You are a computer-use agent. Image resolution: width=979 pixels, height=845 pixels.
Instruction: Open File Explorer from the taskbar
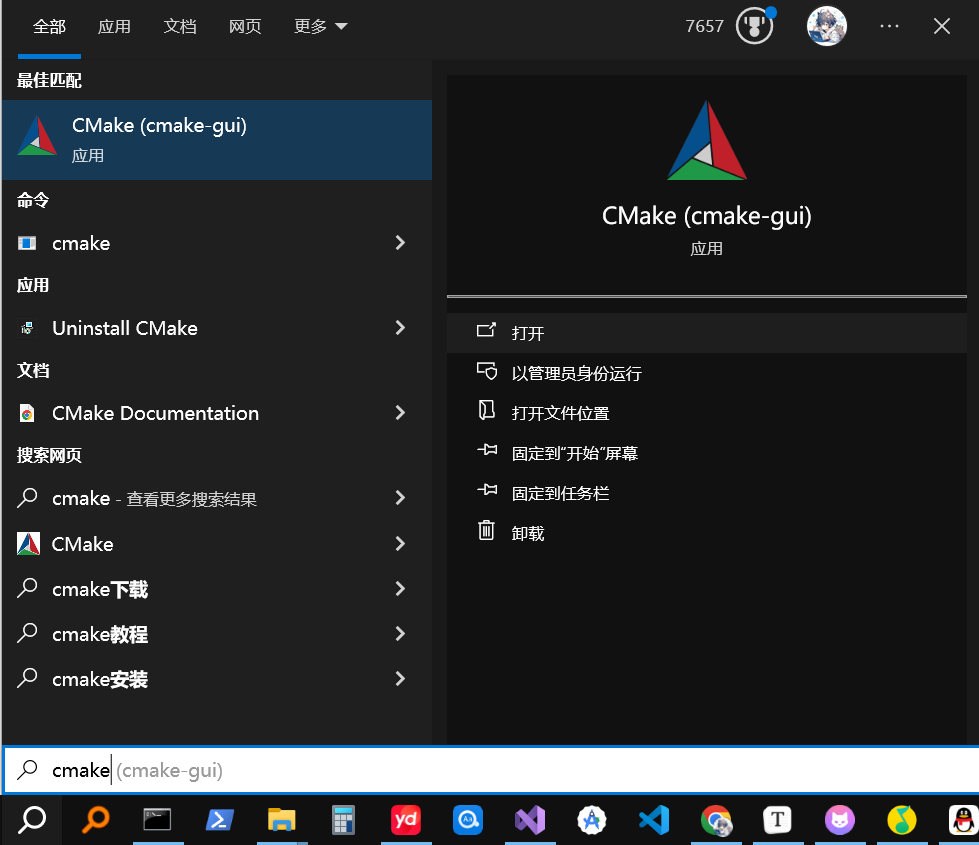click(x=282, y=820)
